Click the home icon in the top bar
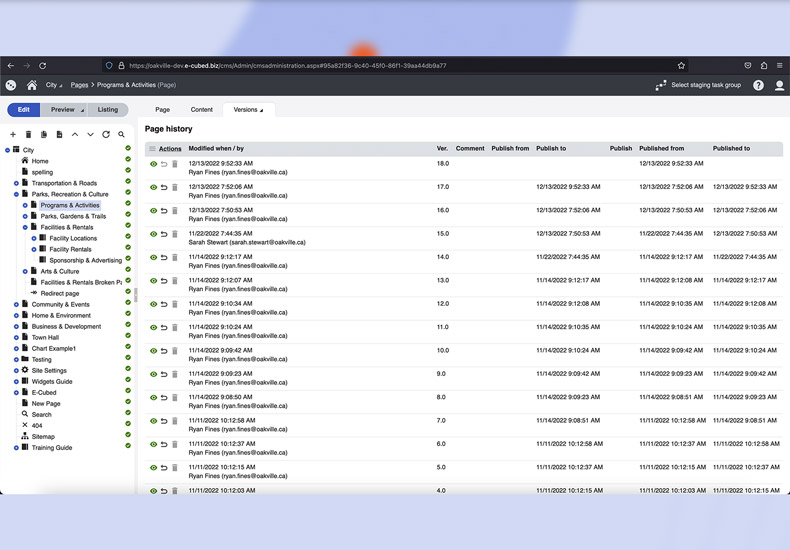 32,86
